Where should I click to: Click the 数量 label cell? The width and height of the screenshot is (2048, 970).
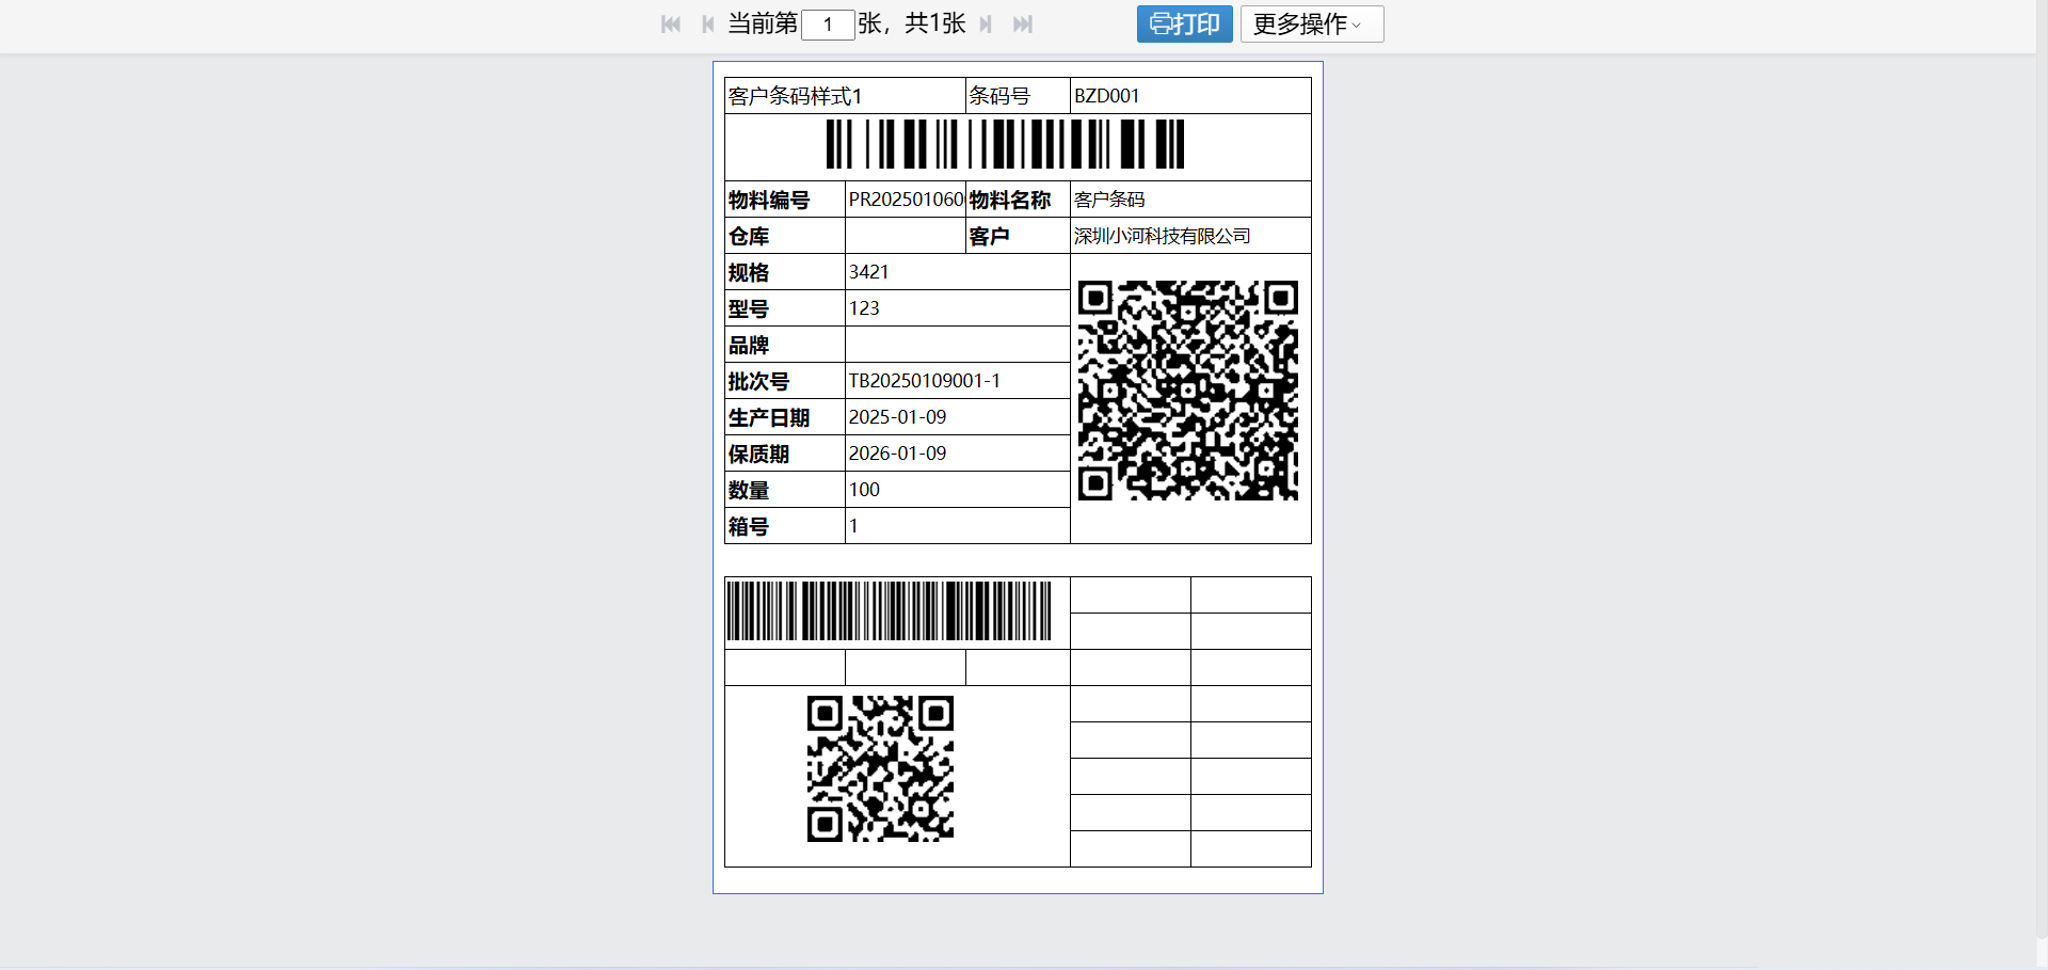(785, 489)
